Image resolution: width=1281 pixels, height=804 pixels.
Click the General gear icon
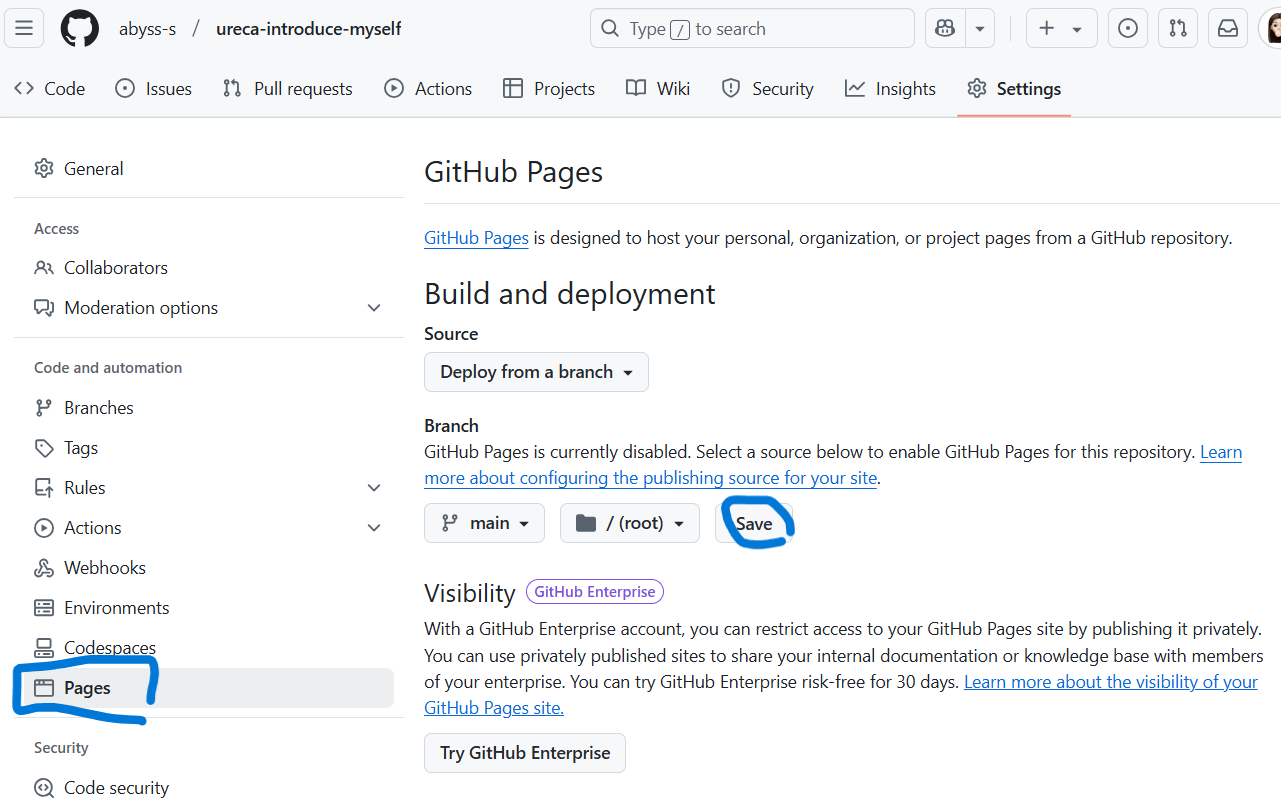point(43,169)
